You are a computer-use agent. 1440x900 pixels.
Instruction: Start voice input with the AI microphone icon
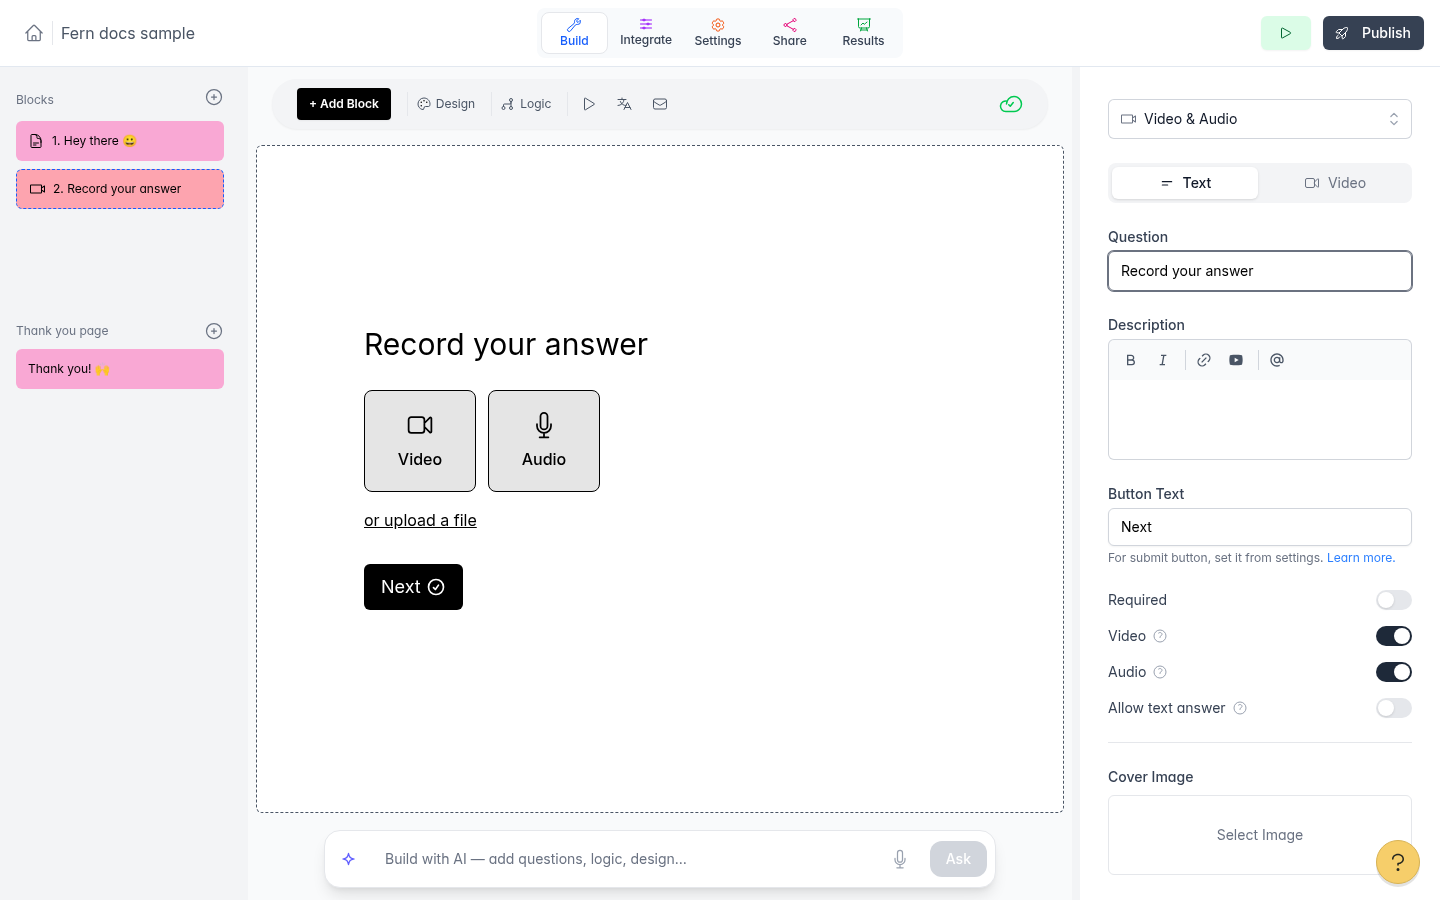point(900,859)
